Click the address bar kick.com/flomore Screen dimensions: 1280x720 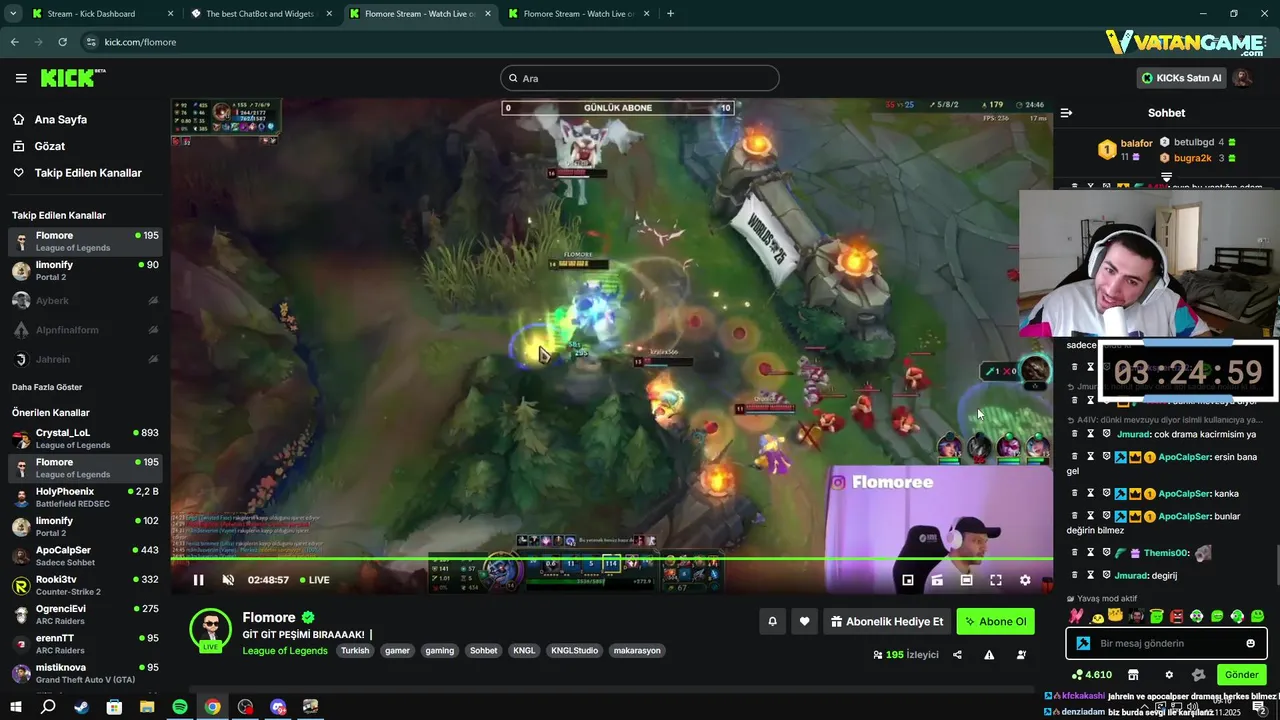coord(140,42)
